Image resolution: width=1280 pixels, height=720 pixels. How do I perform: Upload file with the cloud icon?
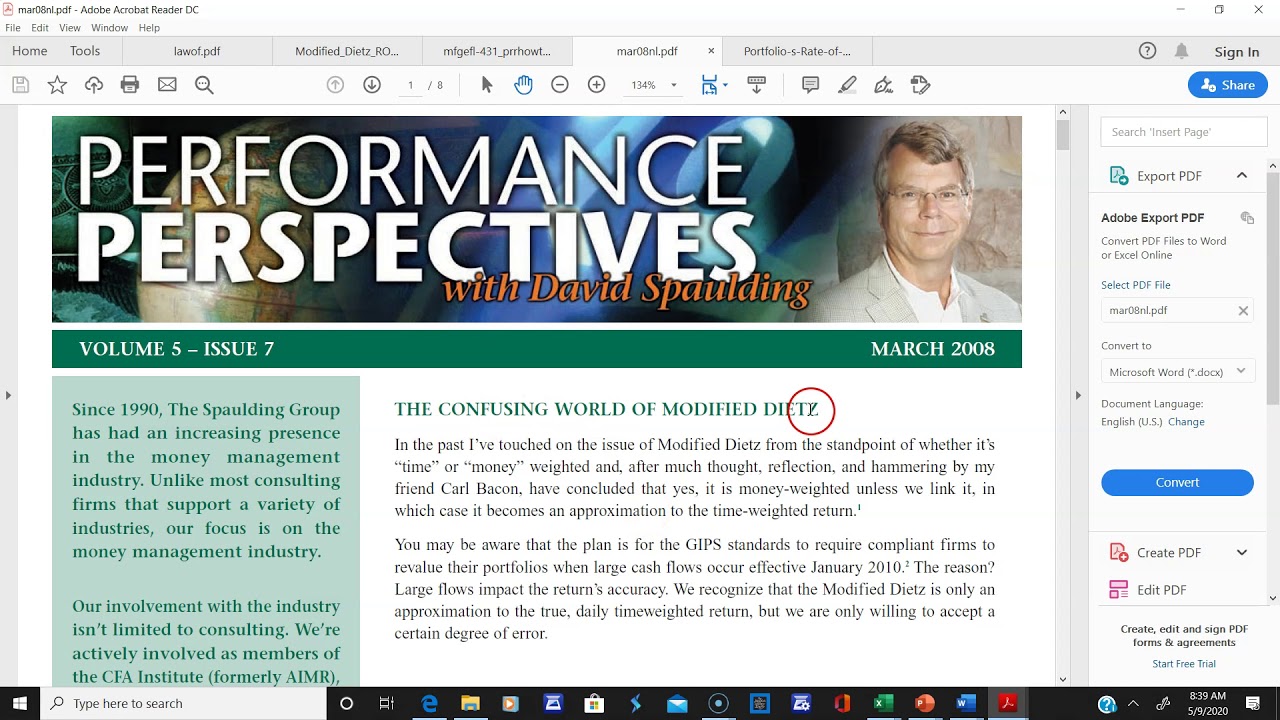tap(94, 85)
